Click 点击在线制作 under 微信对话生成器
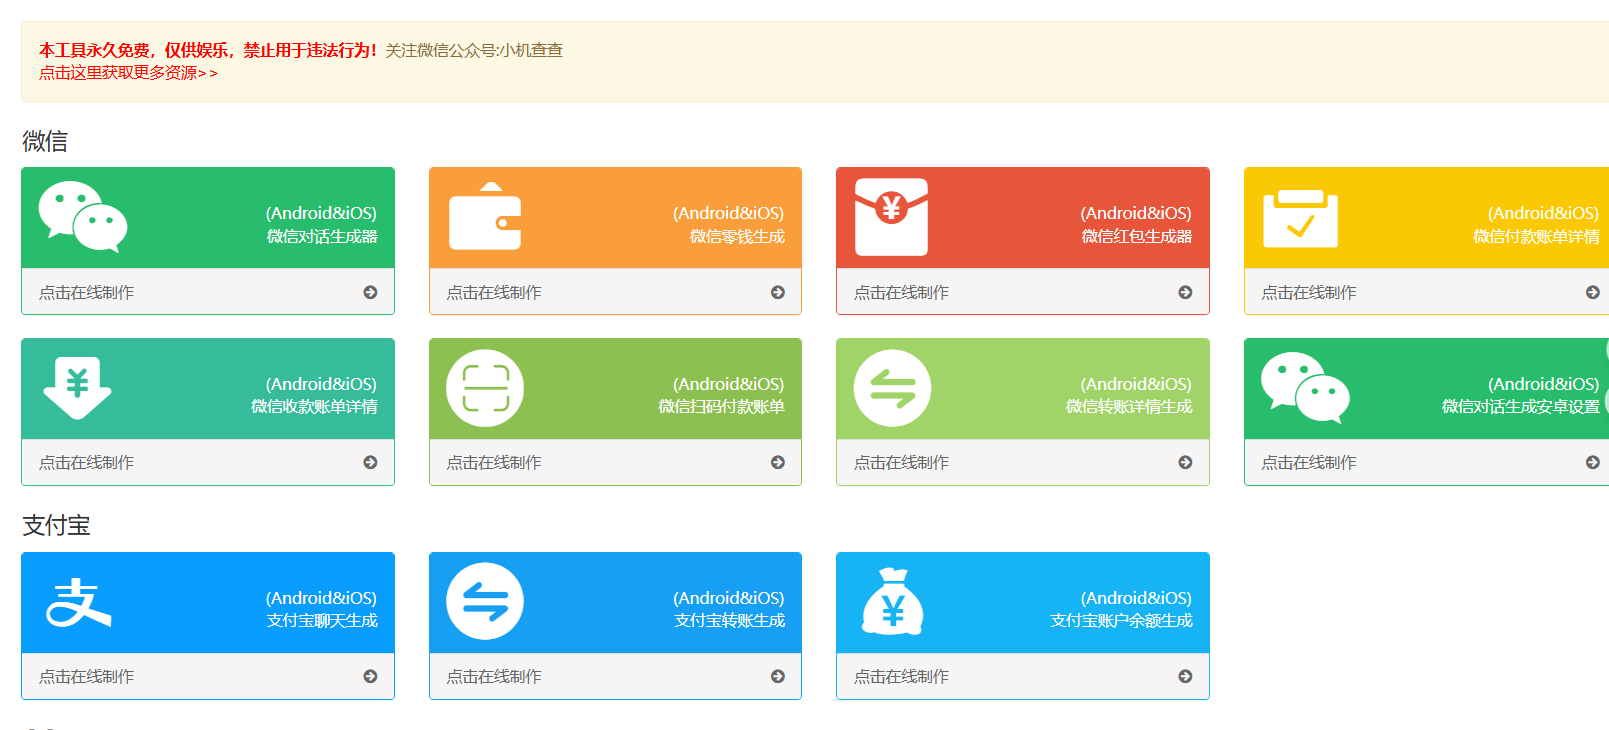 pos(86,292)
